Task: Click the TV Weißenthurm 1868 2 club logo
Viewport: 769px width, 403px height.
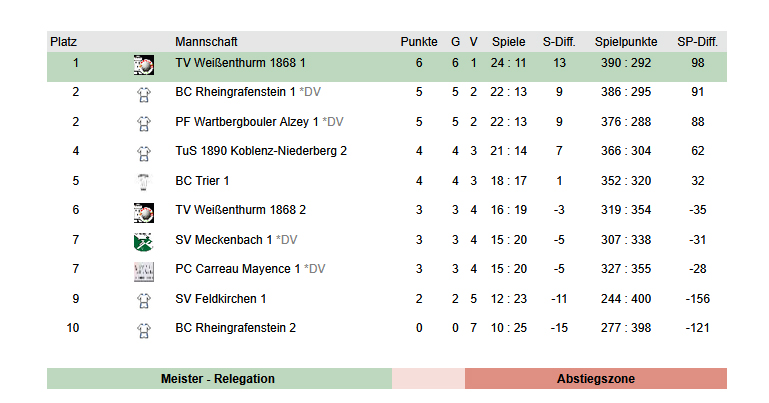Action: tap(143, 211)
